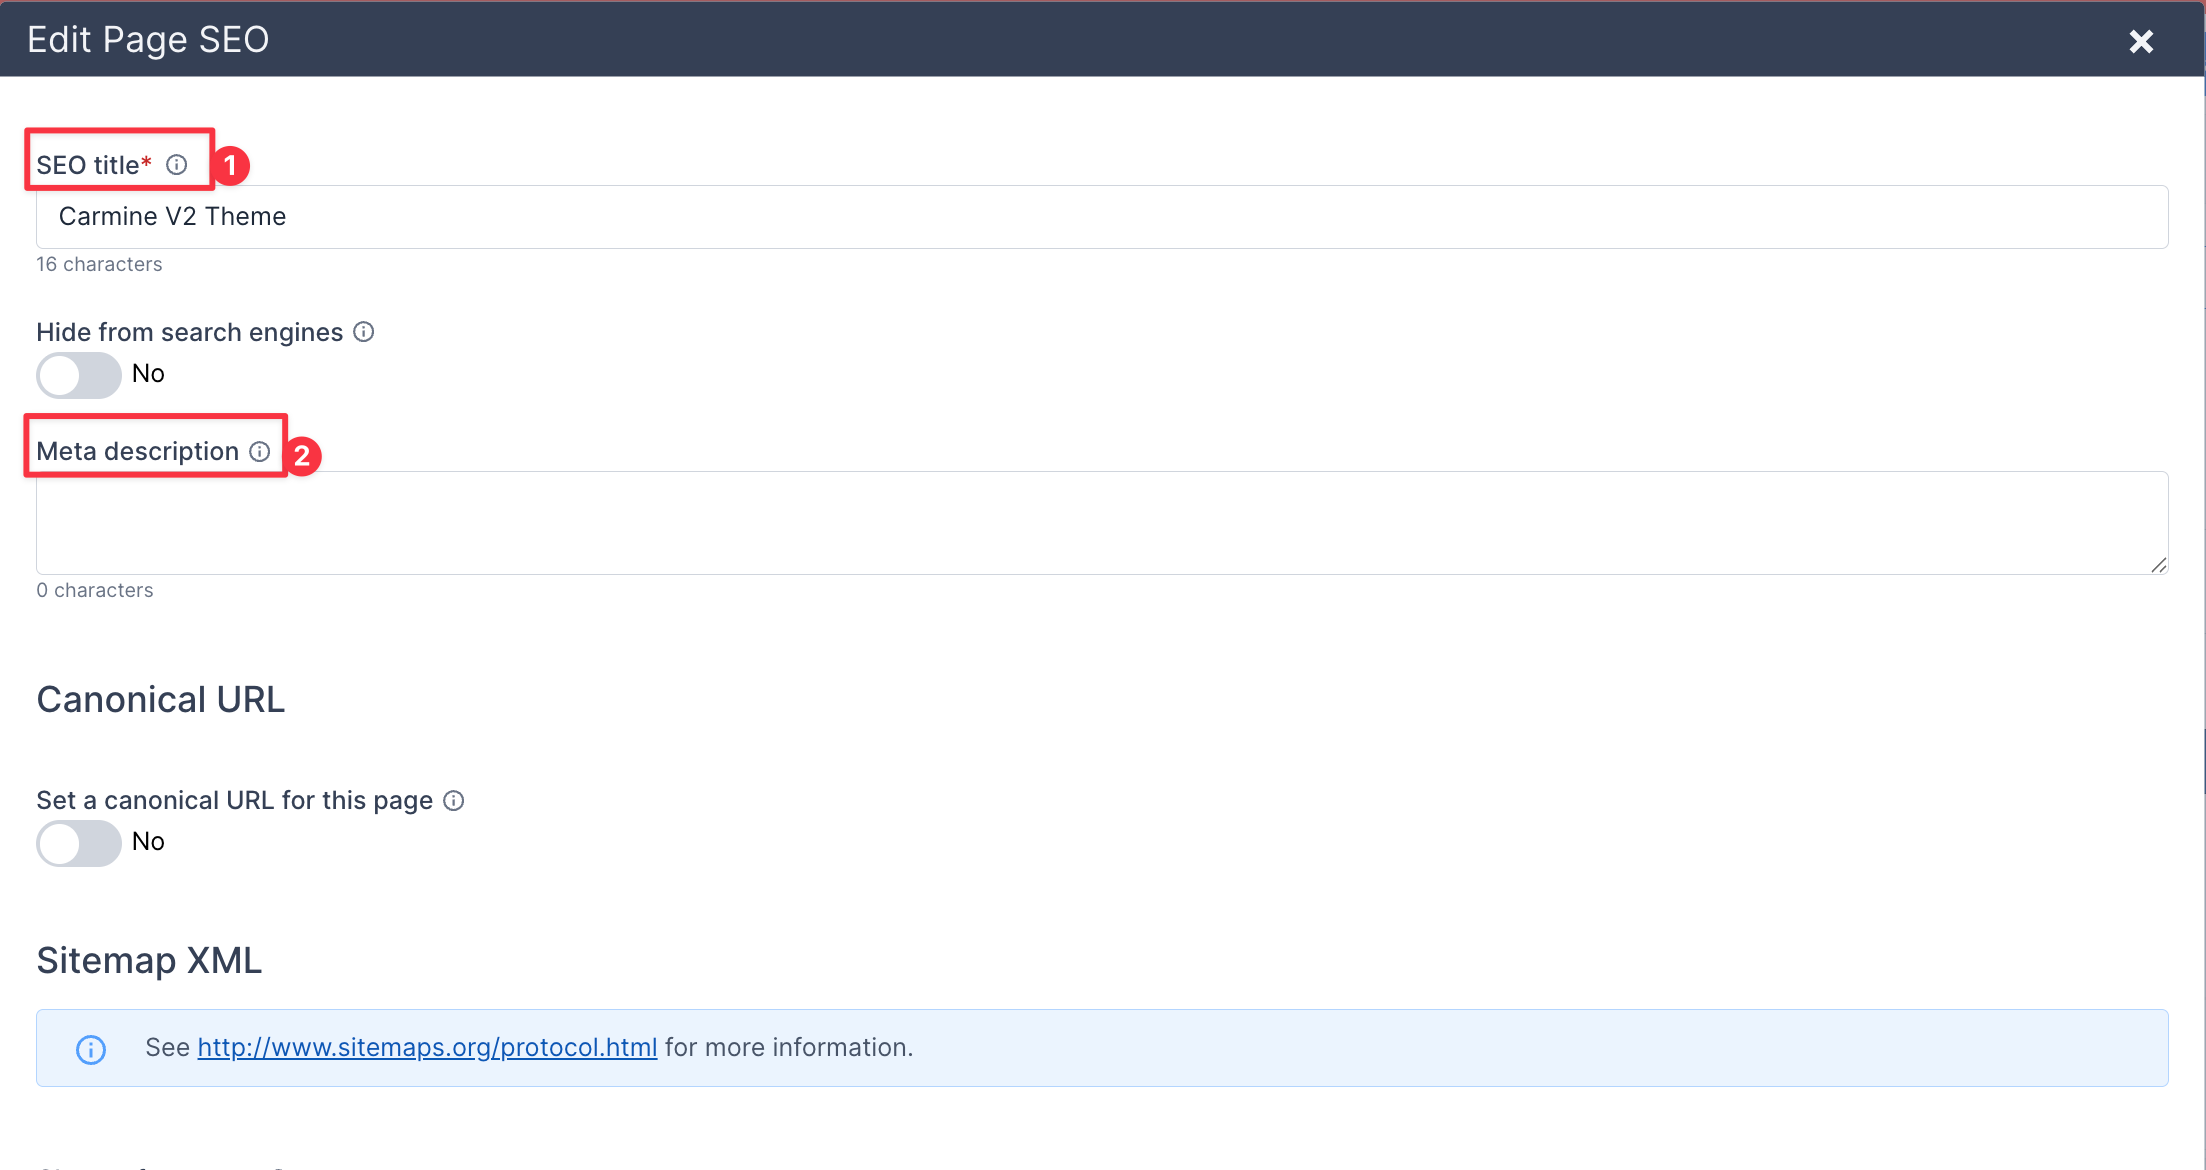Click the red number 2 annotation badge
Image resolution: width=2206 pixels, height=1170 pixels.
tap(302, 456)
